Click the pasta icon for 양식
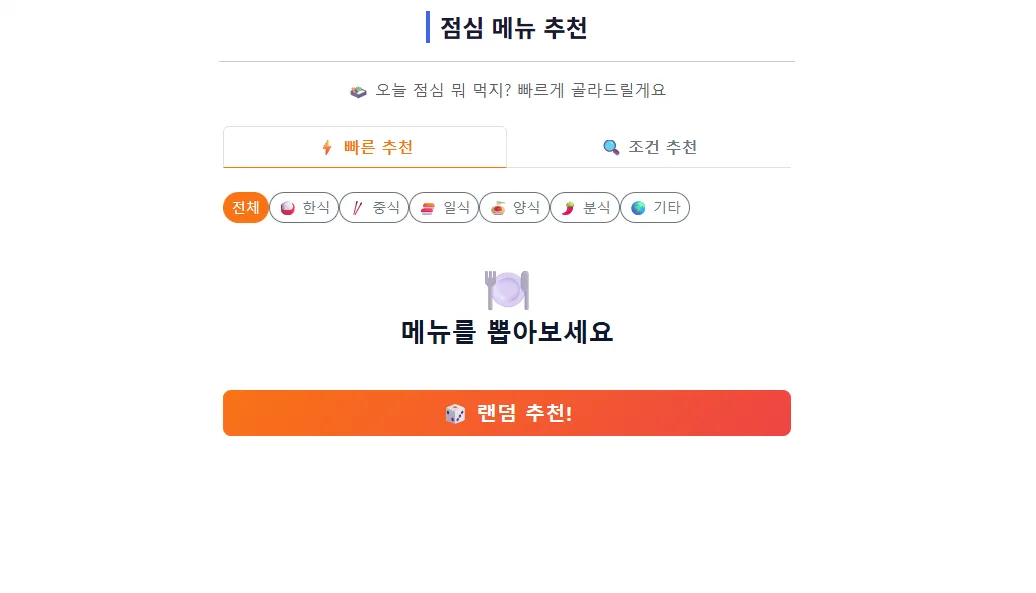Image resolution: width=1036 pixels, height=593 pixels. 498,208
